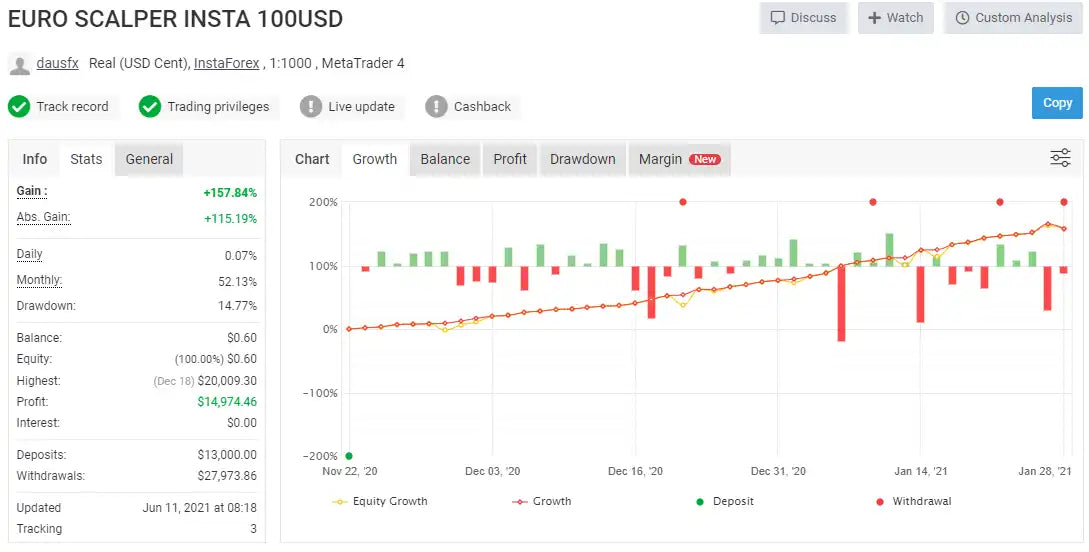1089x552 pixels.
Task: Click the Live update exclamation icon
Action: (x=311, y=106)
